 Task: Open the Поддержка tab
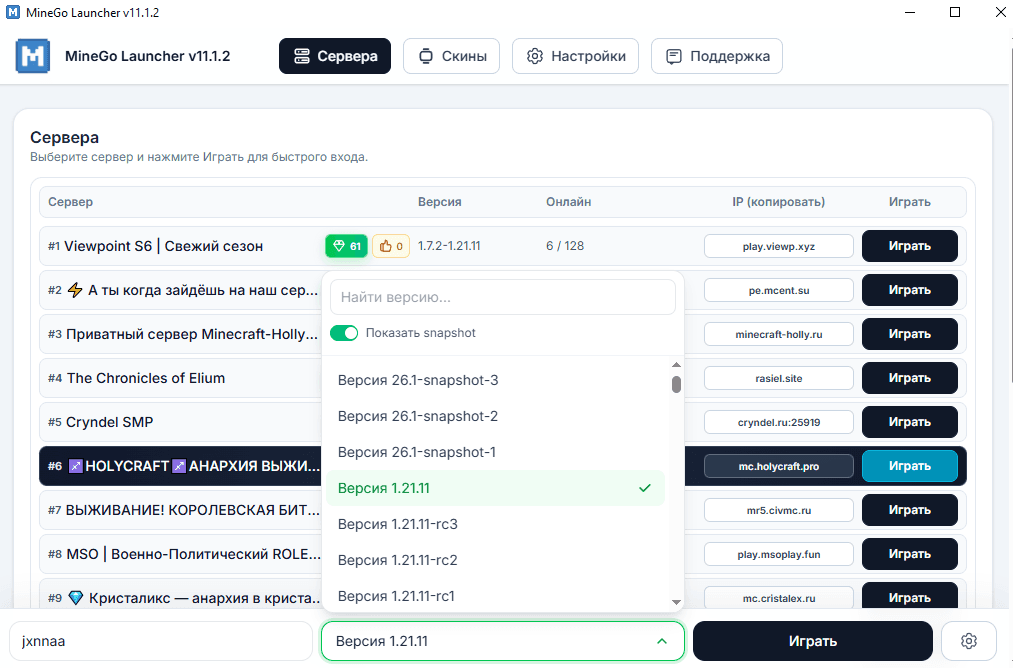[x=716, y=56]
